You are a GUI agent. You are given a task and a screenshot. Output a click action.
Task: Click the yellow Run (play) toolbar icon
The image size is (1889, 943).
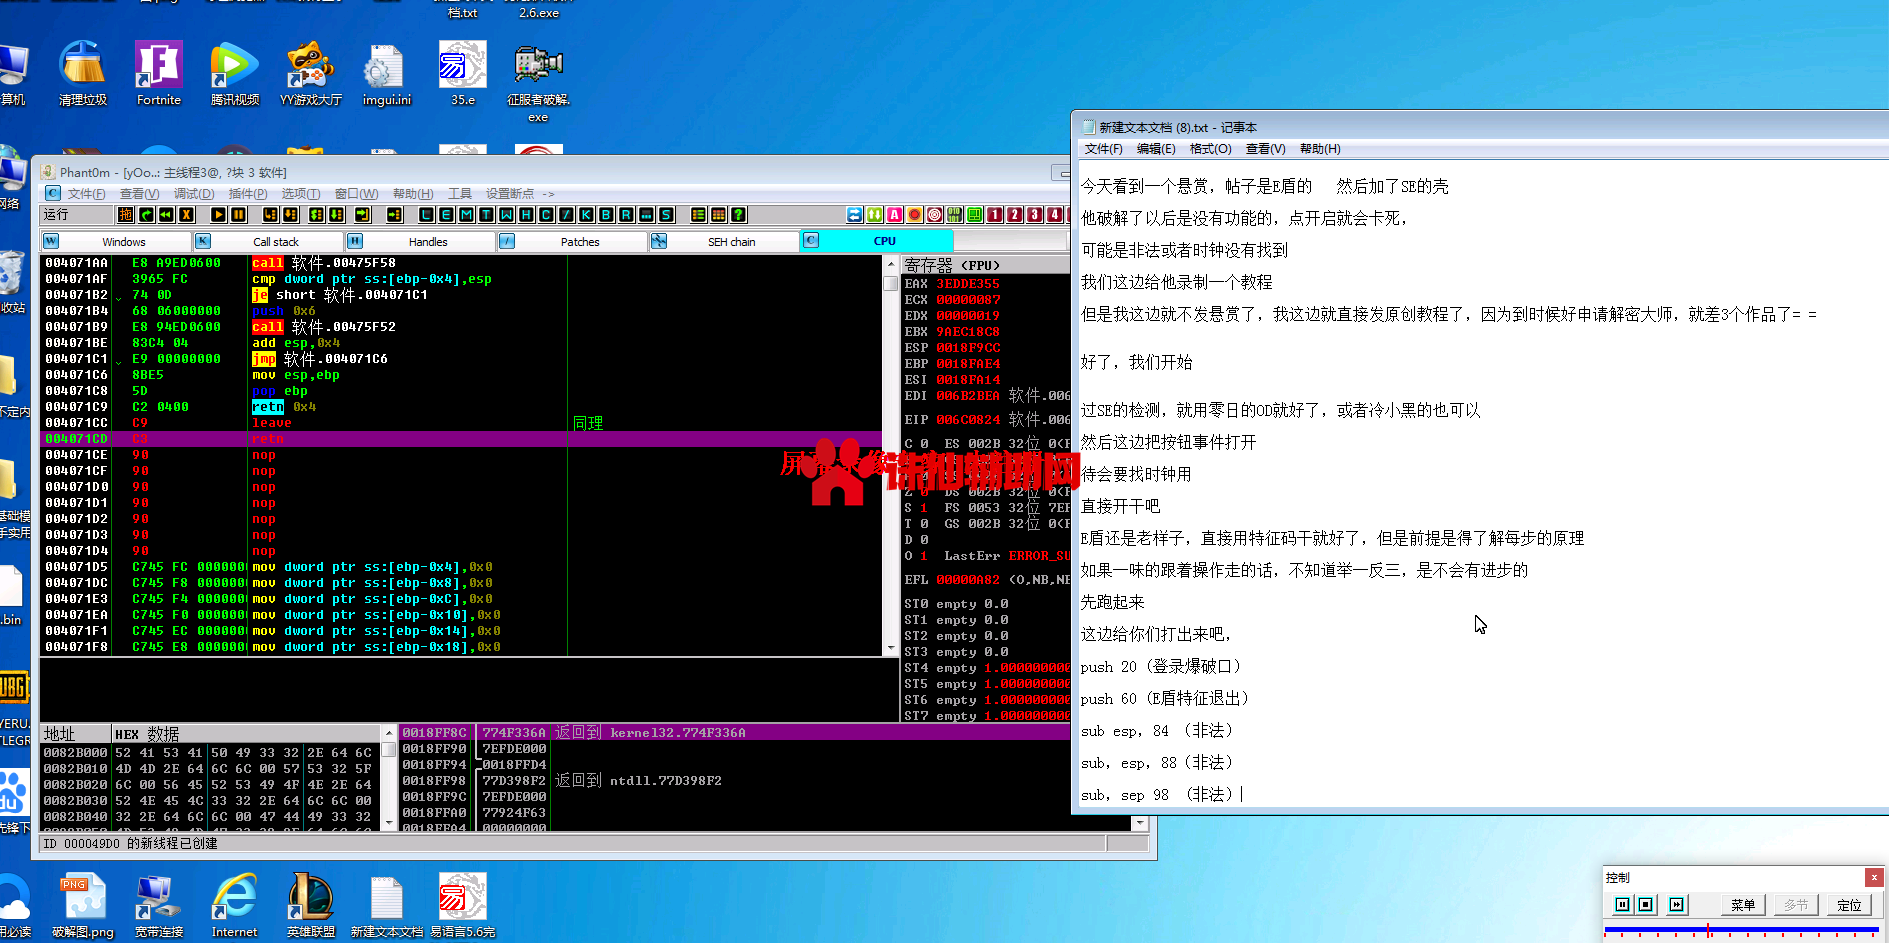218,215
